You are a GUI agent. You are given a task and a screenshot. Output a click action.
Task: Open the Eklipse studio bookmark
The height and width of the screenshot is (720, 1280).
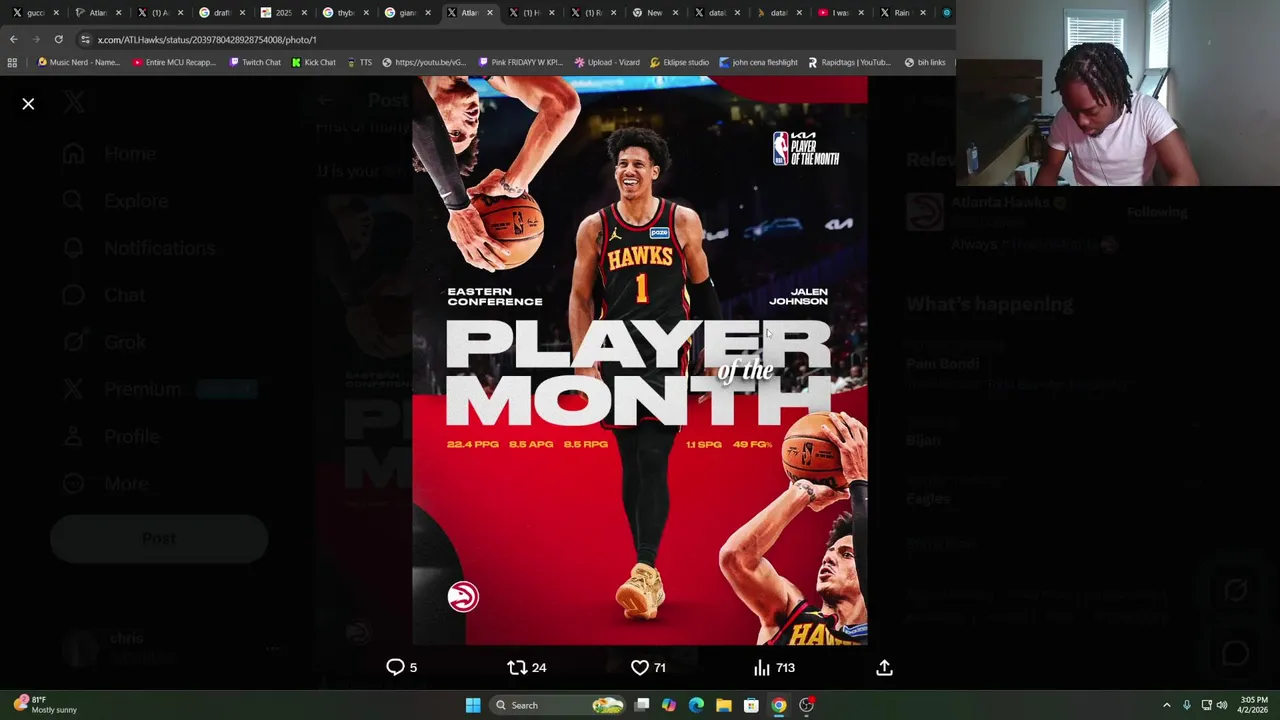click(679, 62)
